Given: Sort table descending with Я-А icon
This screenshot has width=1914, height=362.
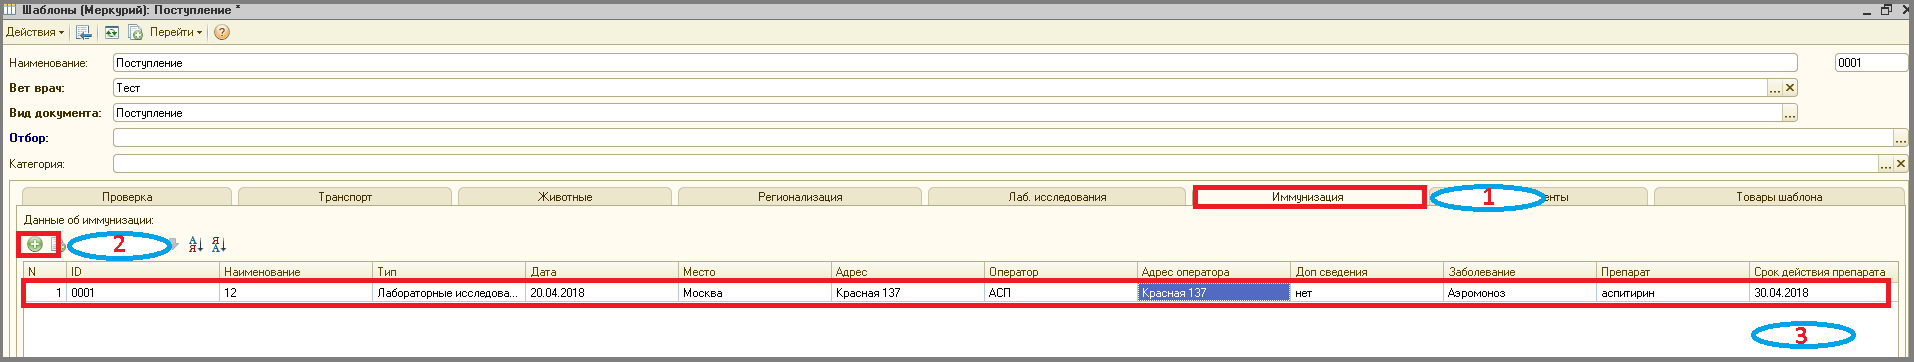Looking at the screenshot, I should pos(219,244).
